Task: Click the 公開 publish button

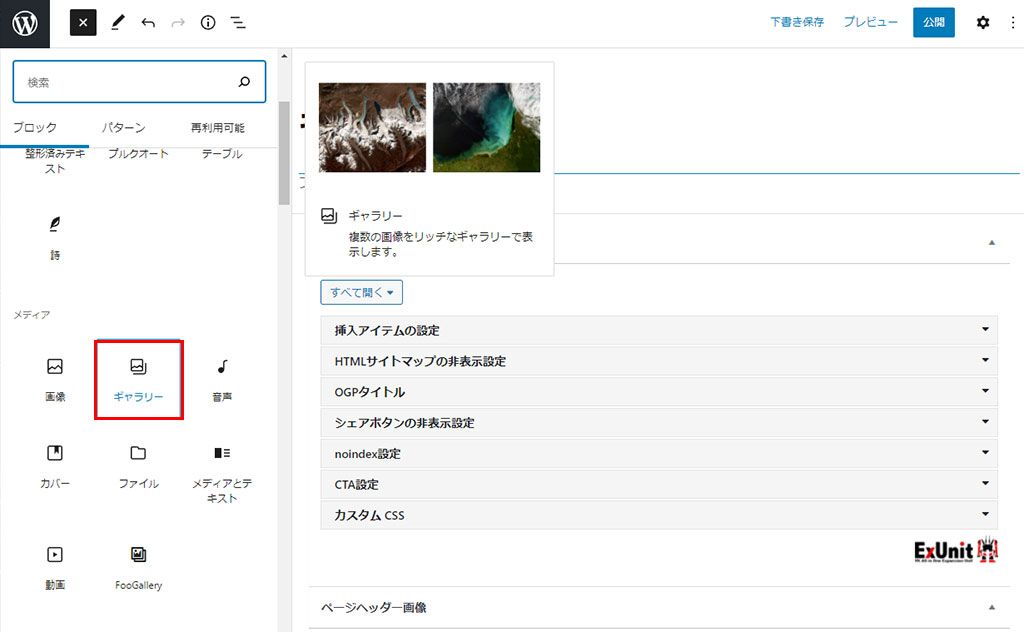Action: pyautogui.click(x=933, y=22)
